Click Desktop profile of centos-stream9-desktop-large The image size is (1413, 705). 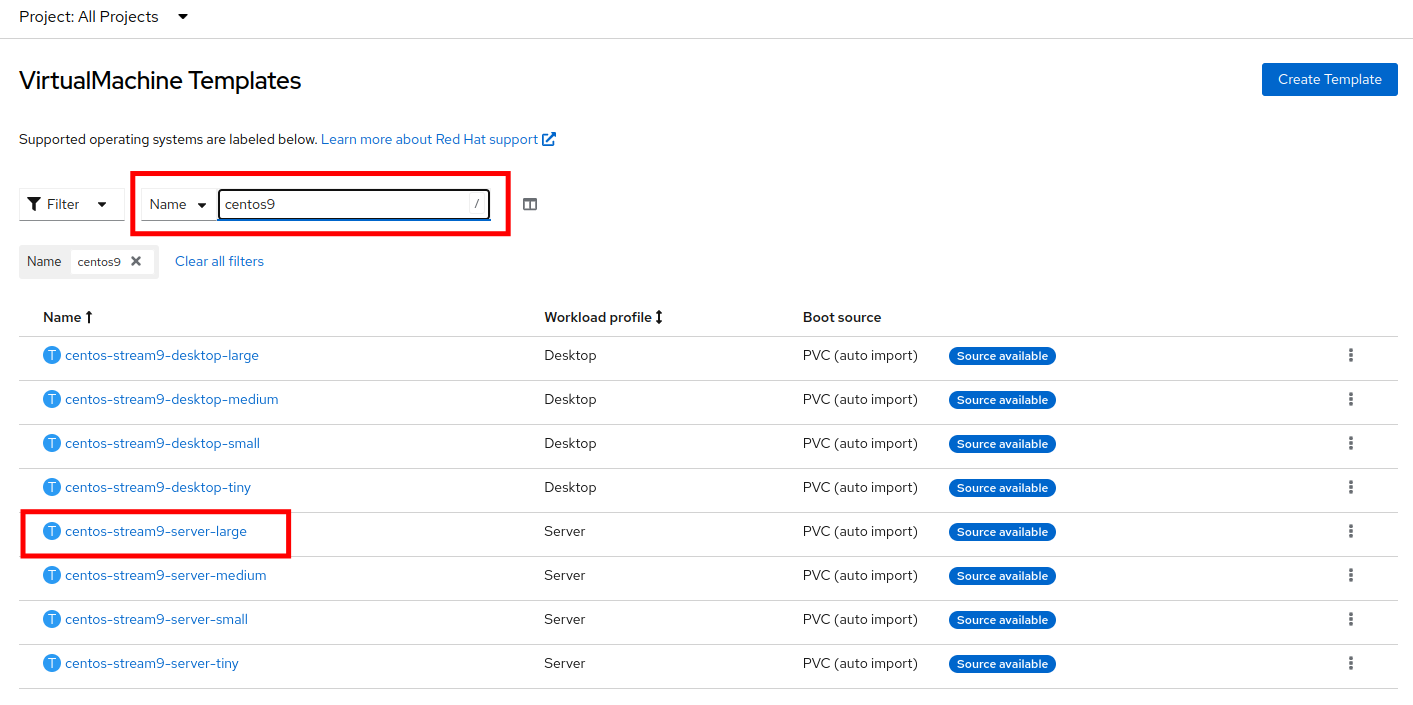570,355
